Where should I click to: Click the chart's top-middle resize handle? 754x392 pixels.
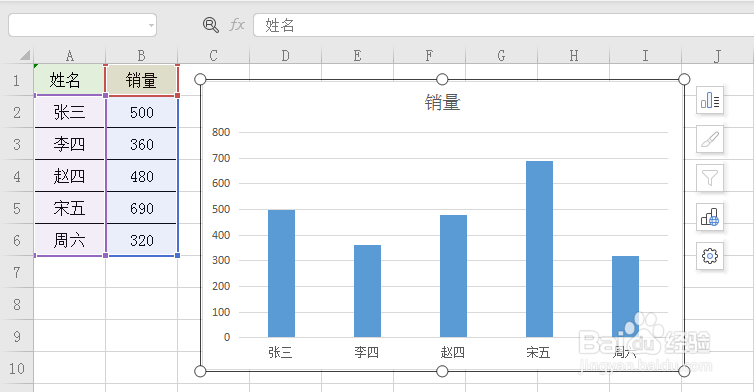click(x=442, y=79)
